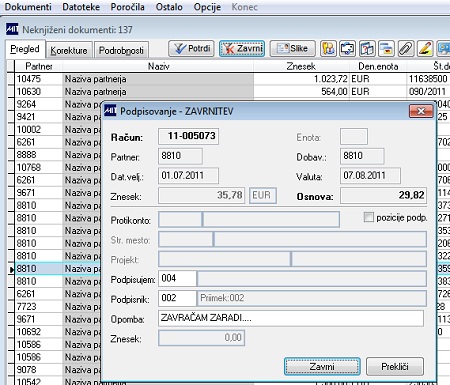This screenshot has height=385, width=450.
Task: Click document number cell 11638500
Action: click(x=428, y=79)
